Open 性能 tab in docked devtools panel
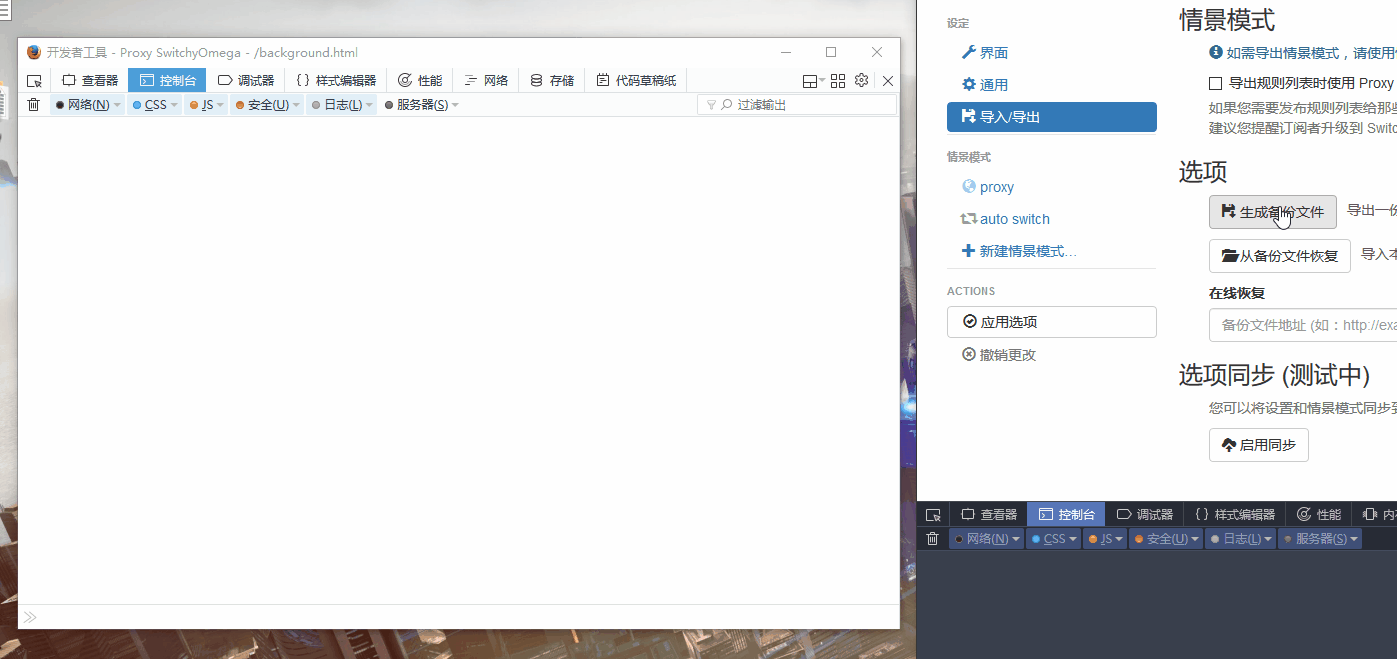The height and width of the screenshot is (659, 1397). 1319,515
